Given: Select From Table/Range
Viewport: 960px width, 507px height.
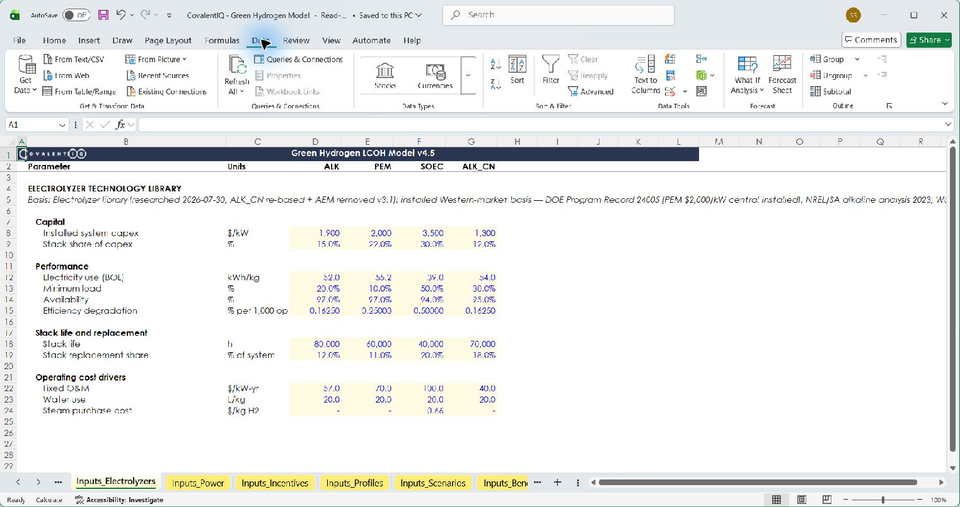Looking at the screenshot, I should (79, 91).
